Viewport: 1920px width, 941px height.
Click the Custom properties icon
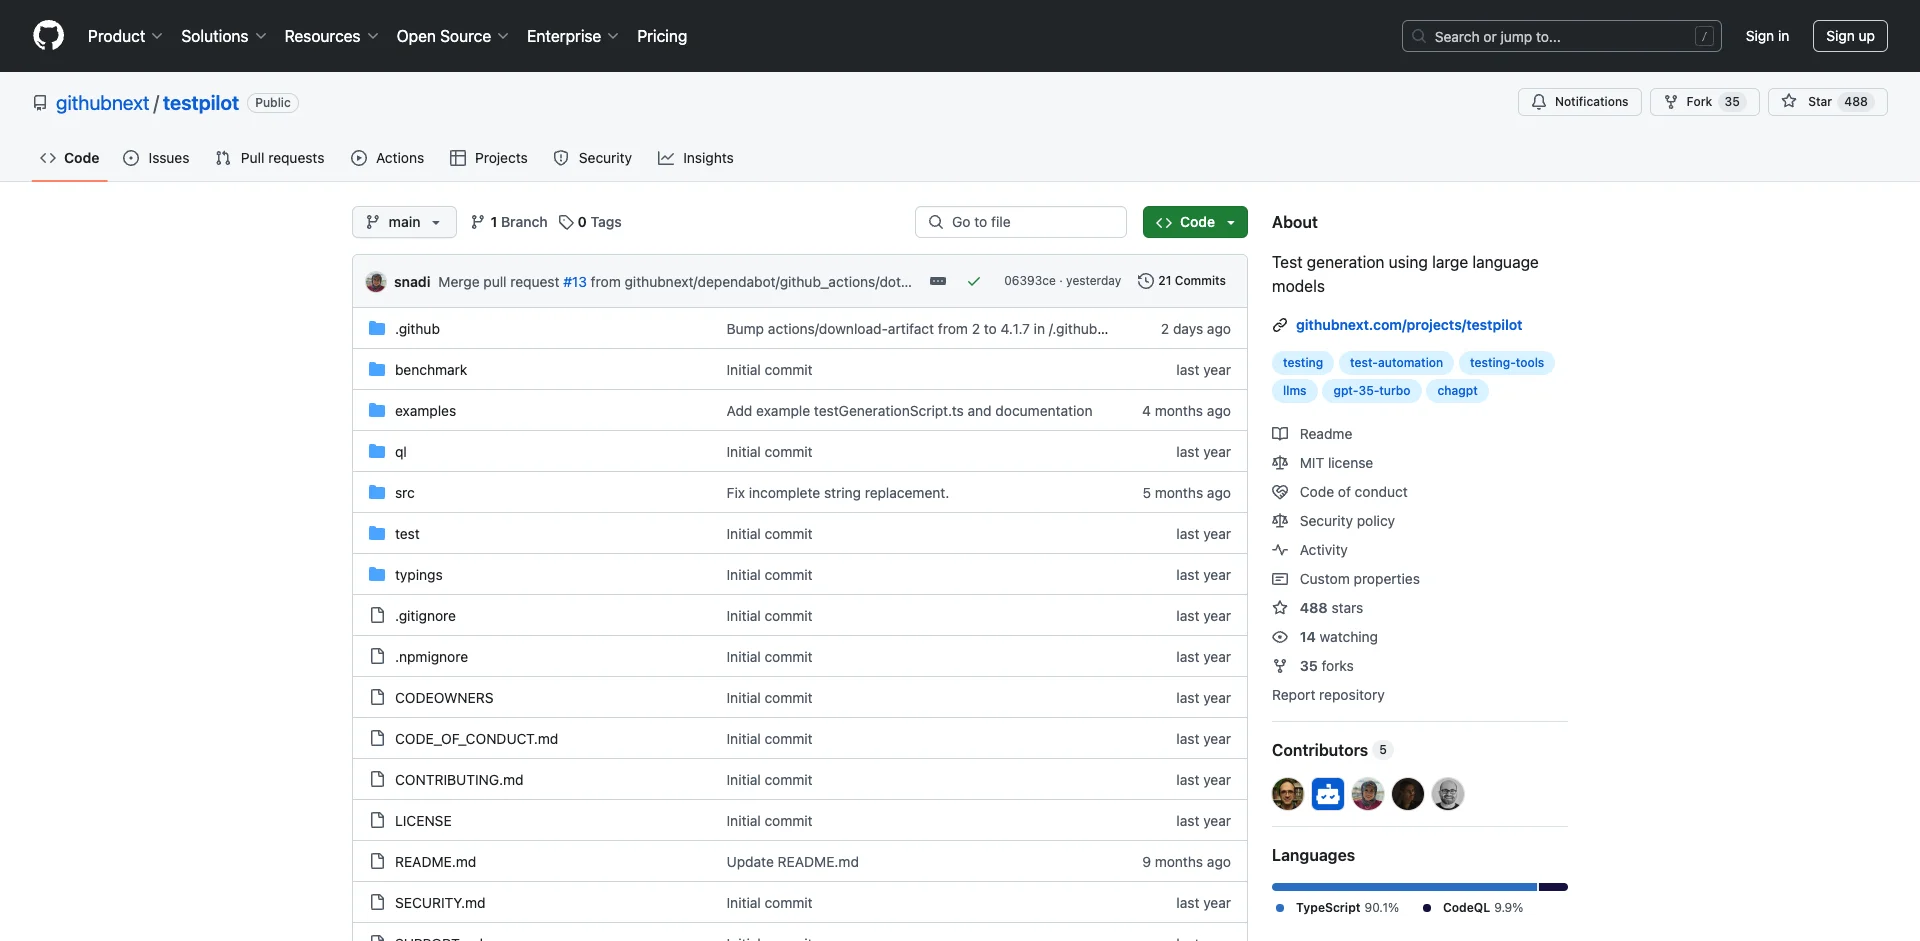pos(1280,579)
